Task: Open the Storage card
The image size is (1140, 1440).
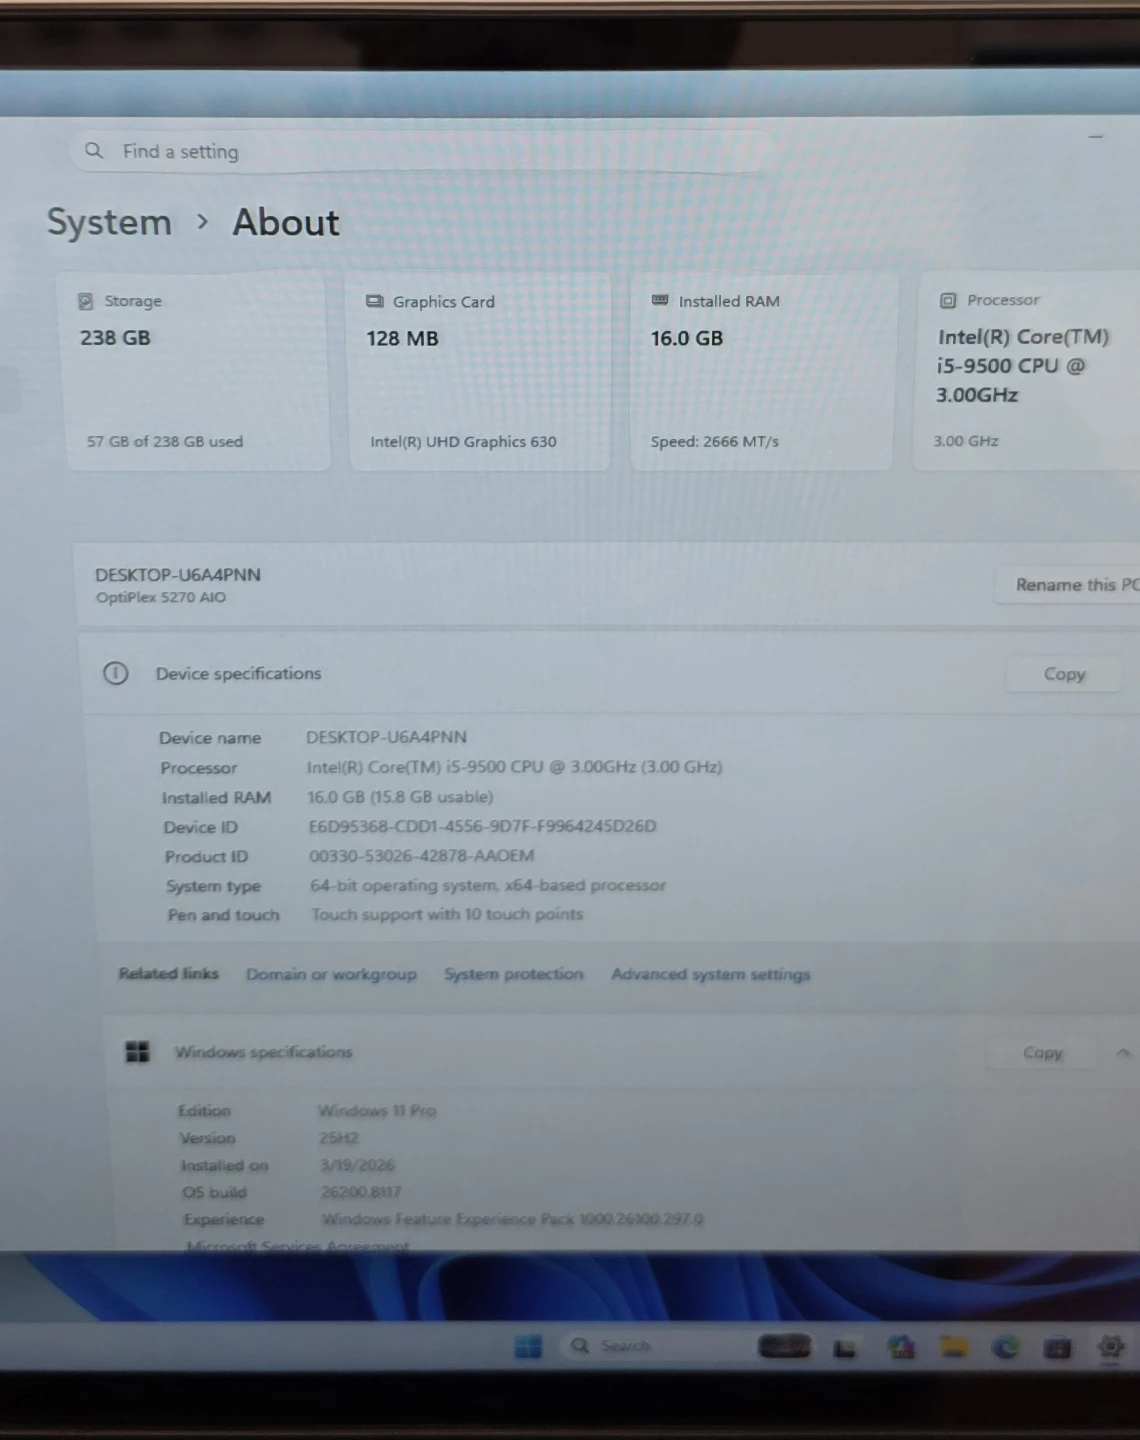Action: (x=195, y=371)
